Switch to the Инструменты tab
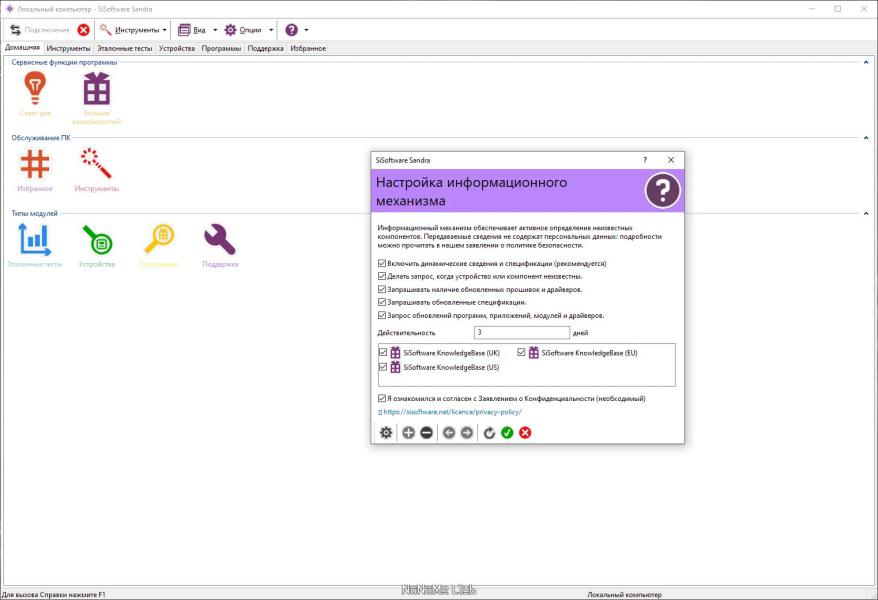Screen dimensions: 878x600 pyautogui.click(x=68, y=49)
